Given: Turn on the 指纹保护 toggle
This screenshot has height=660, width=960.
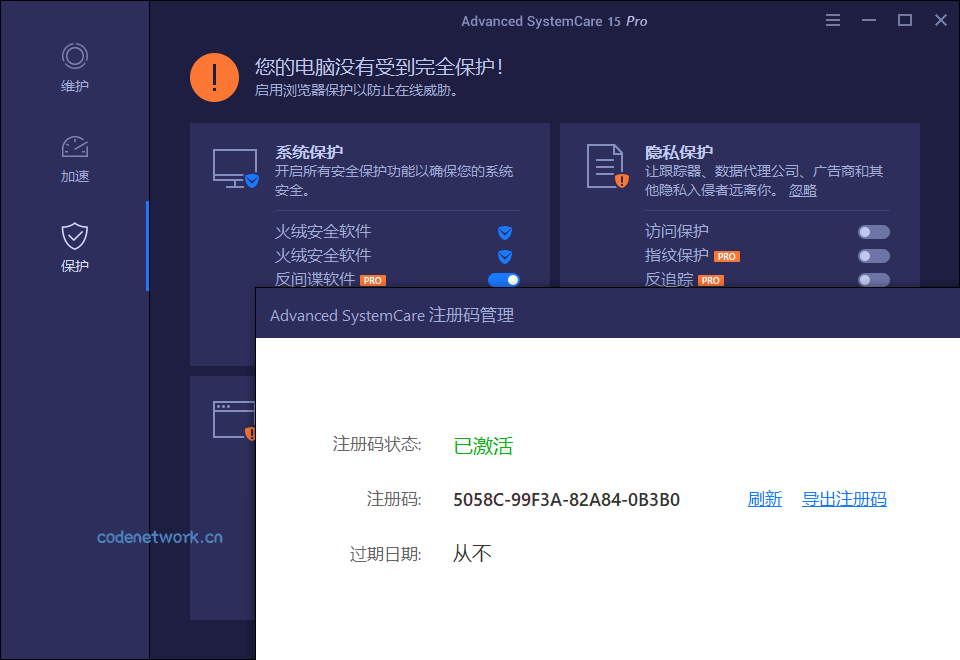Looking at the screenshot, I should pyautogui.click(x=872, y=256).
